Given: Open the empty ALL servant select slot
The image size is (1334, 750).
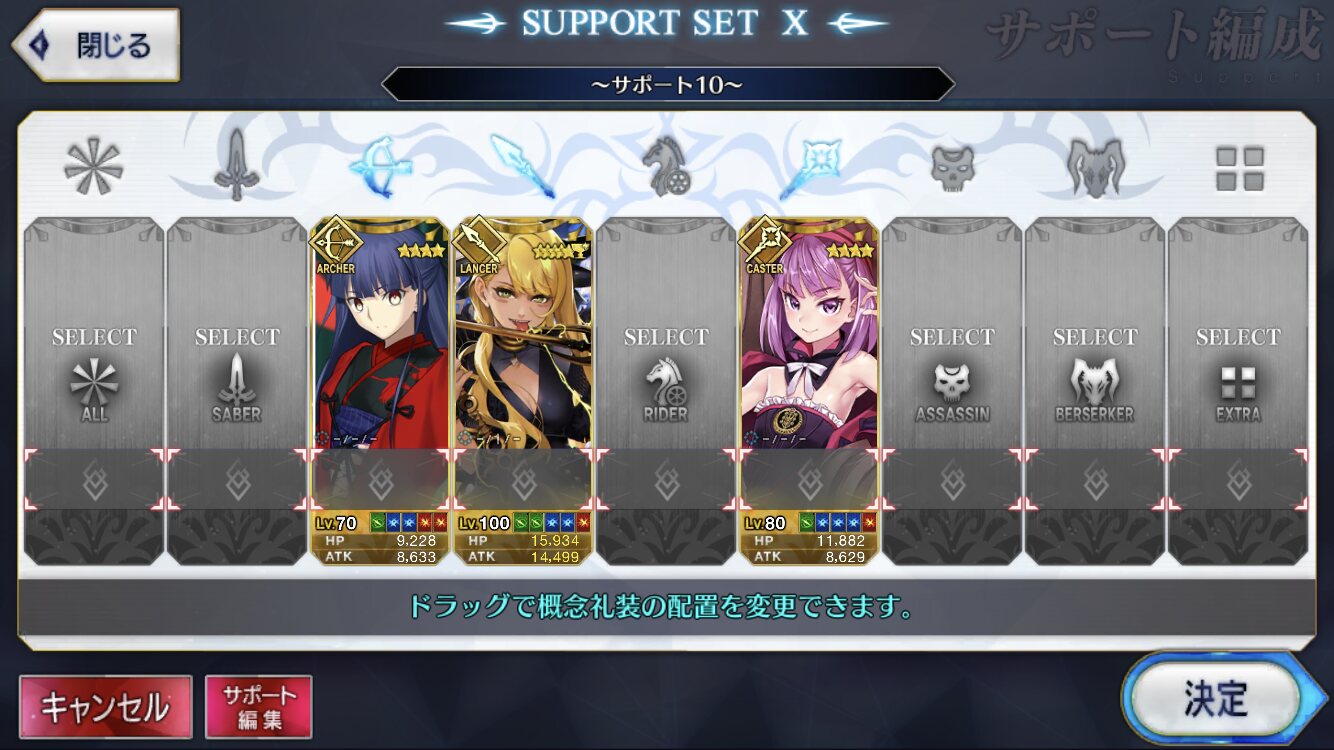Looking at the screenshot, I should 94,392.
